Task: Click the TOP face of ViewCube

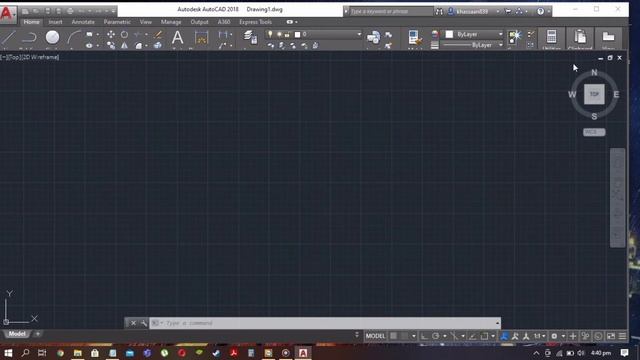Action: pos(594,94)
